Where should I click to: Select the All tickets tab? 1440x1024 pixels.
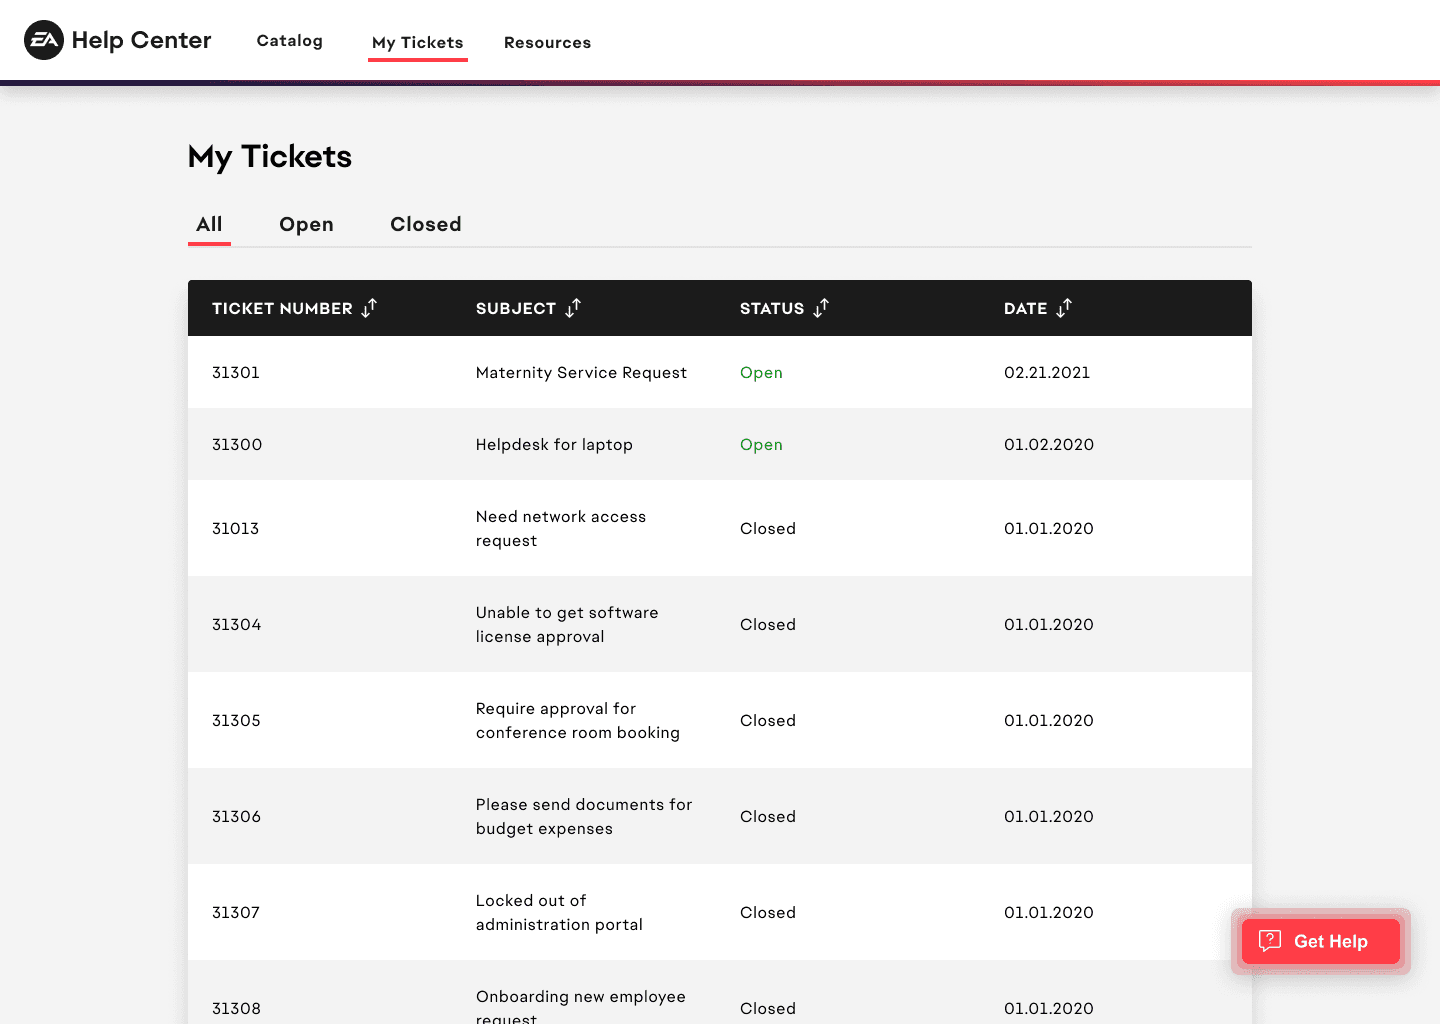click(x=209, y=225)
